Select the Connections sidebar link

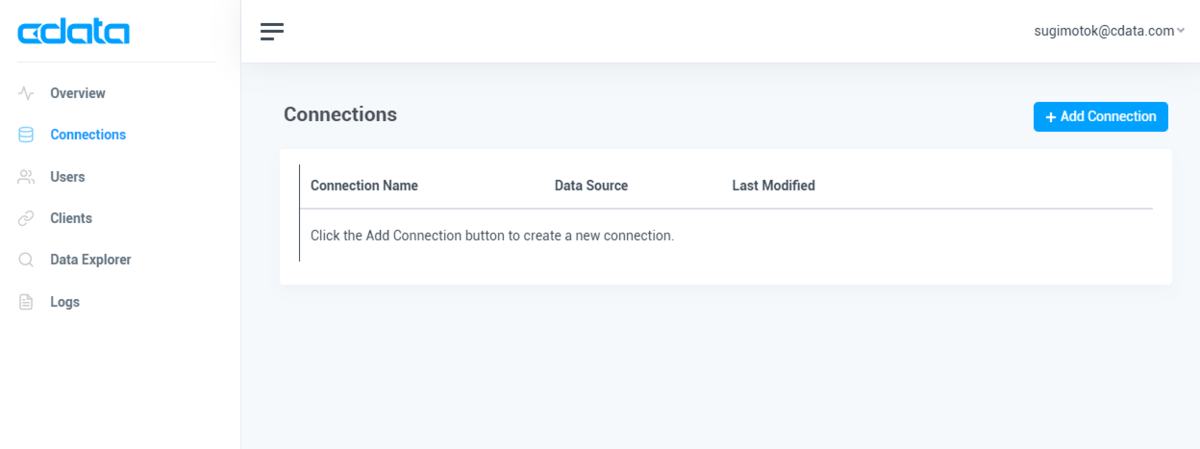pyautogui.click(x=88, y=135)
